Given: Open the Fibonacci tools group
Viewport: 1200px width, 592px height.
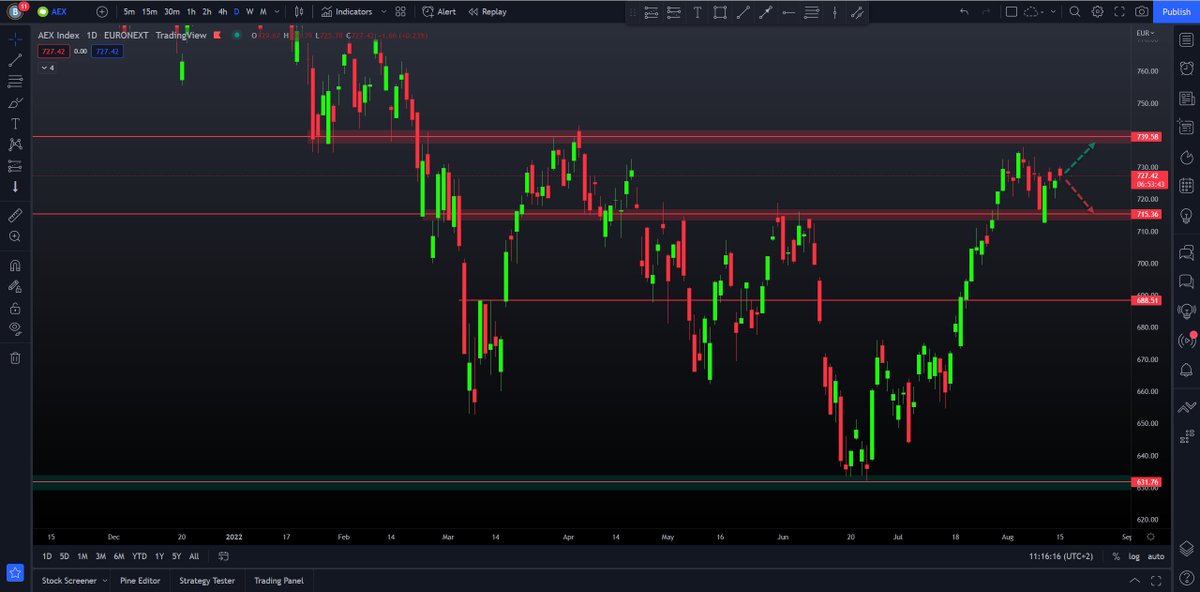Looking at the screenshot, I should [15, 82].
